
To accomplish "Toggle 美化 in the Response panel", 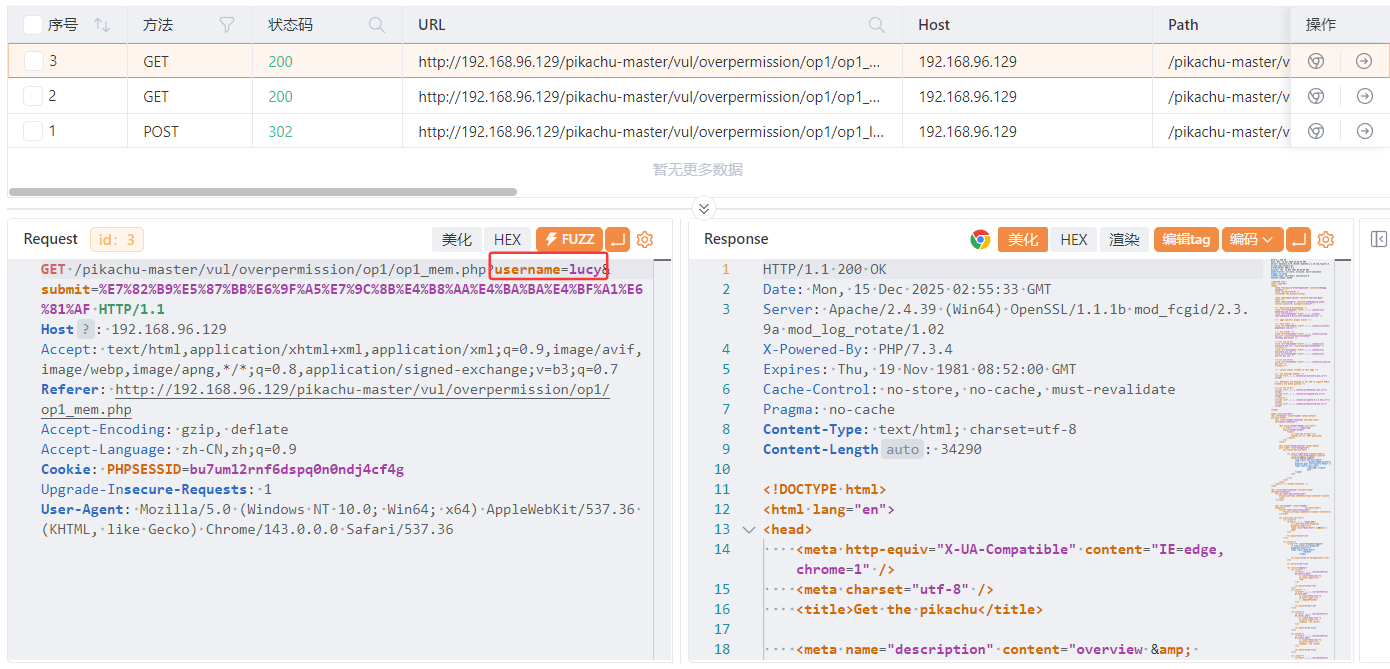I will tap(1022, 239).
